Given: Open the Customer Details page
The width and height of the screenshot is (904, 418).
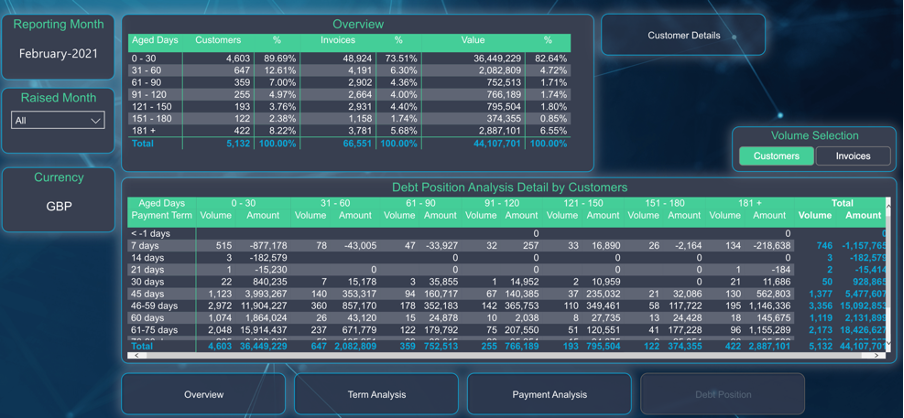Looking at the screenshot, I should pyautogui.click(x=683, y=35).
